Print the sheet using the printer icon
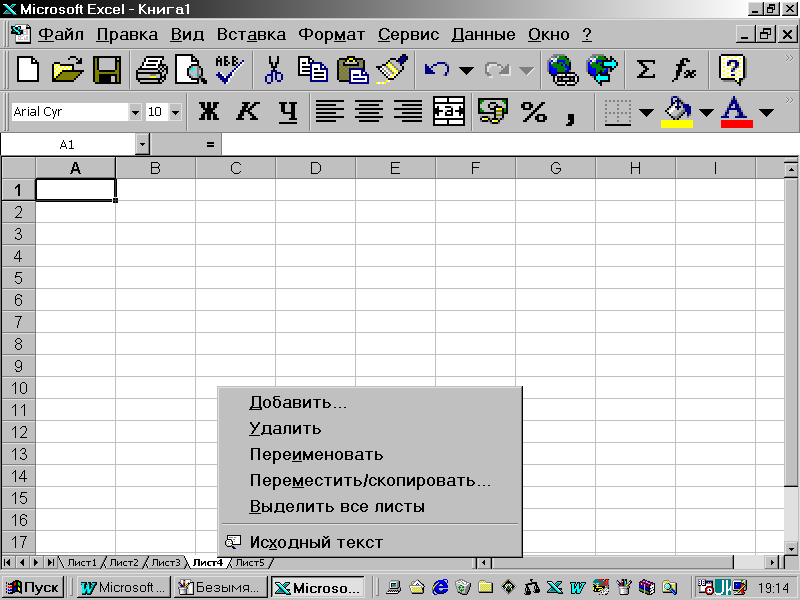 pos(152,69)
